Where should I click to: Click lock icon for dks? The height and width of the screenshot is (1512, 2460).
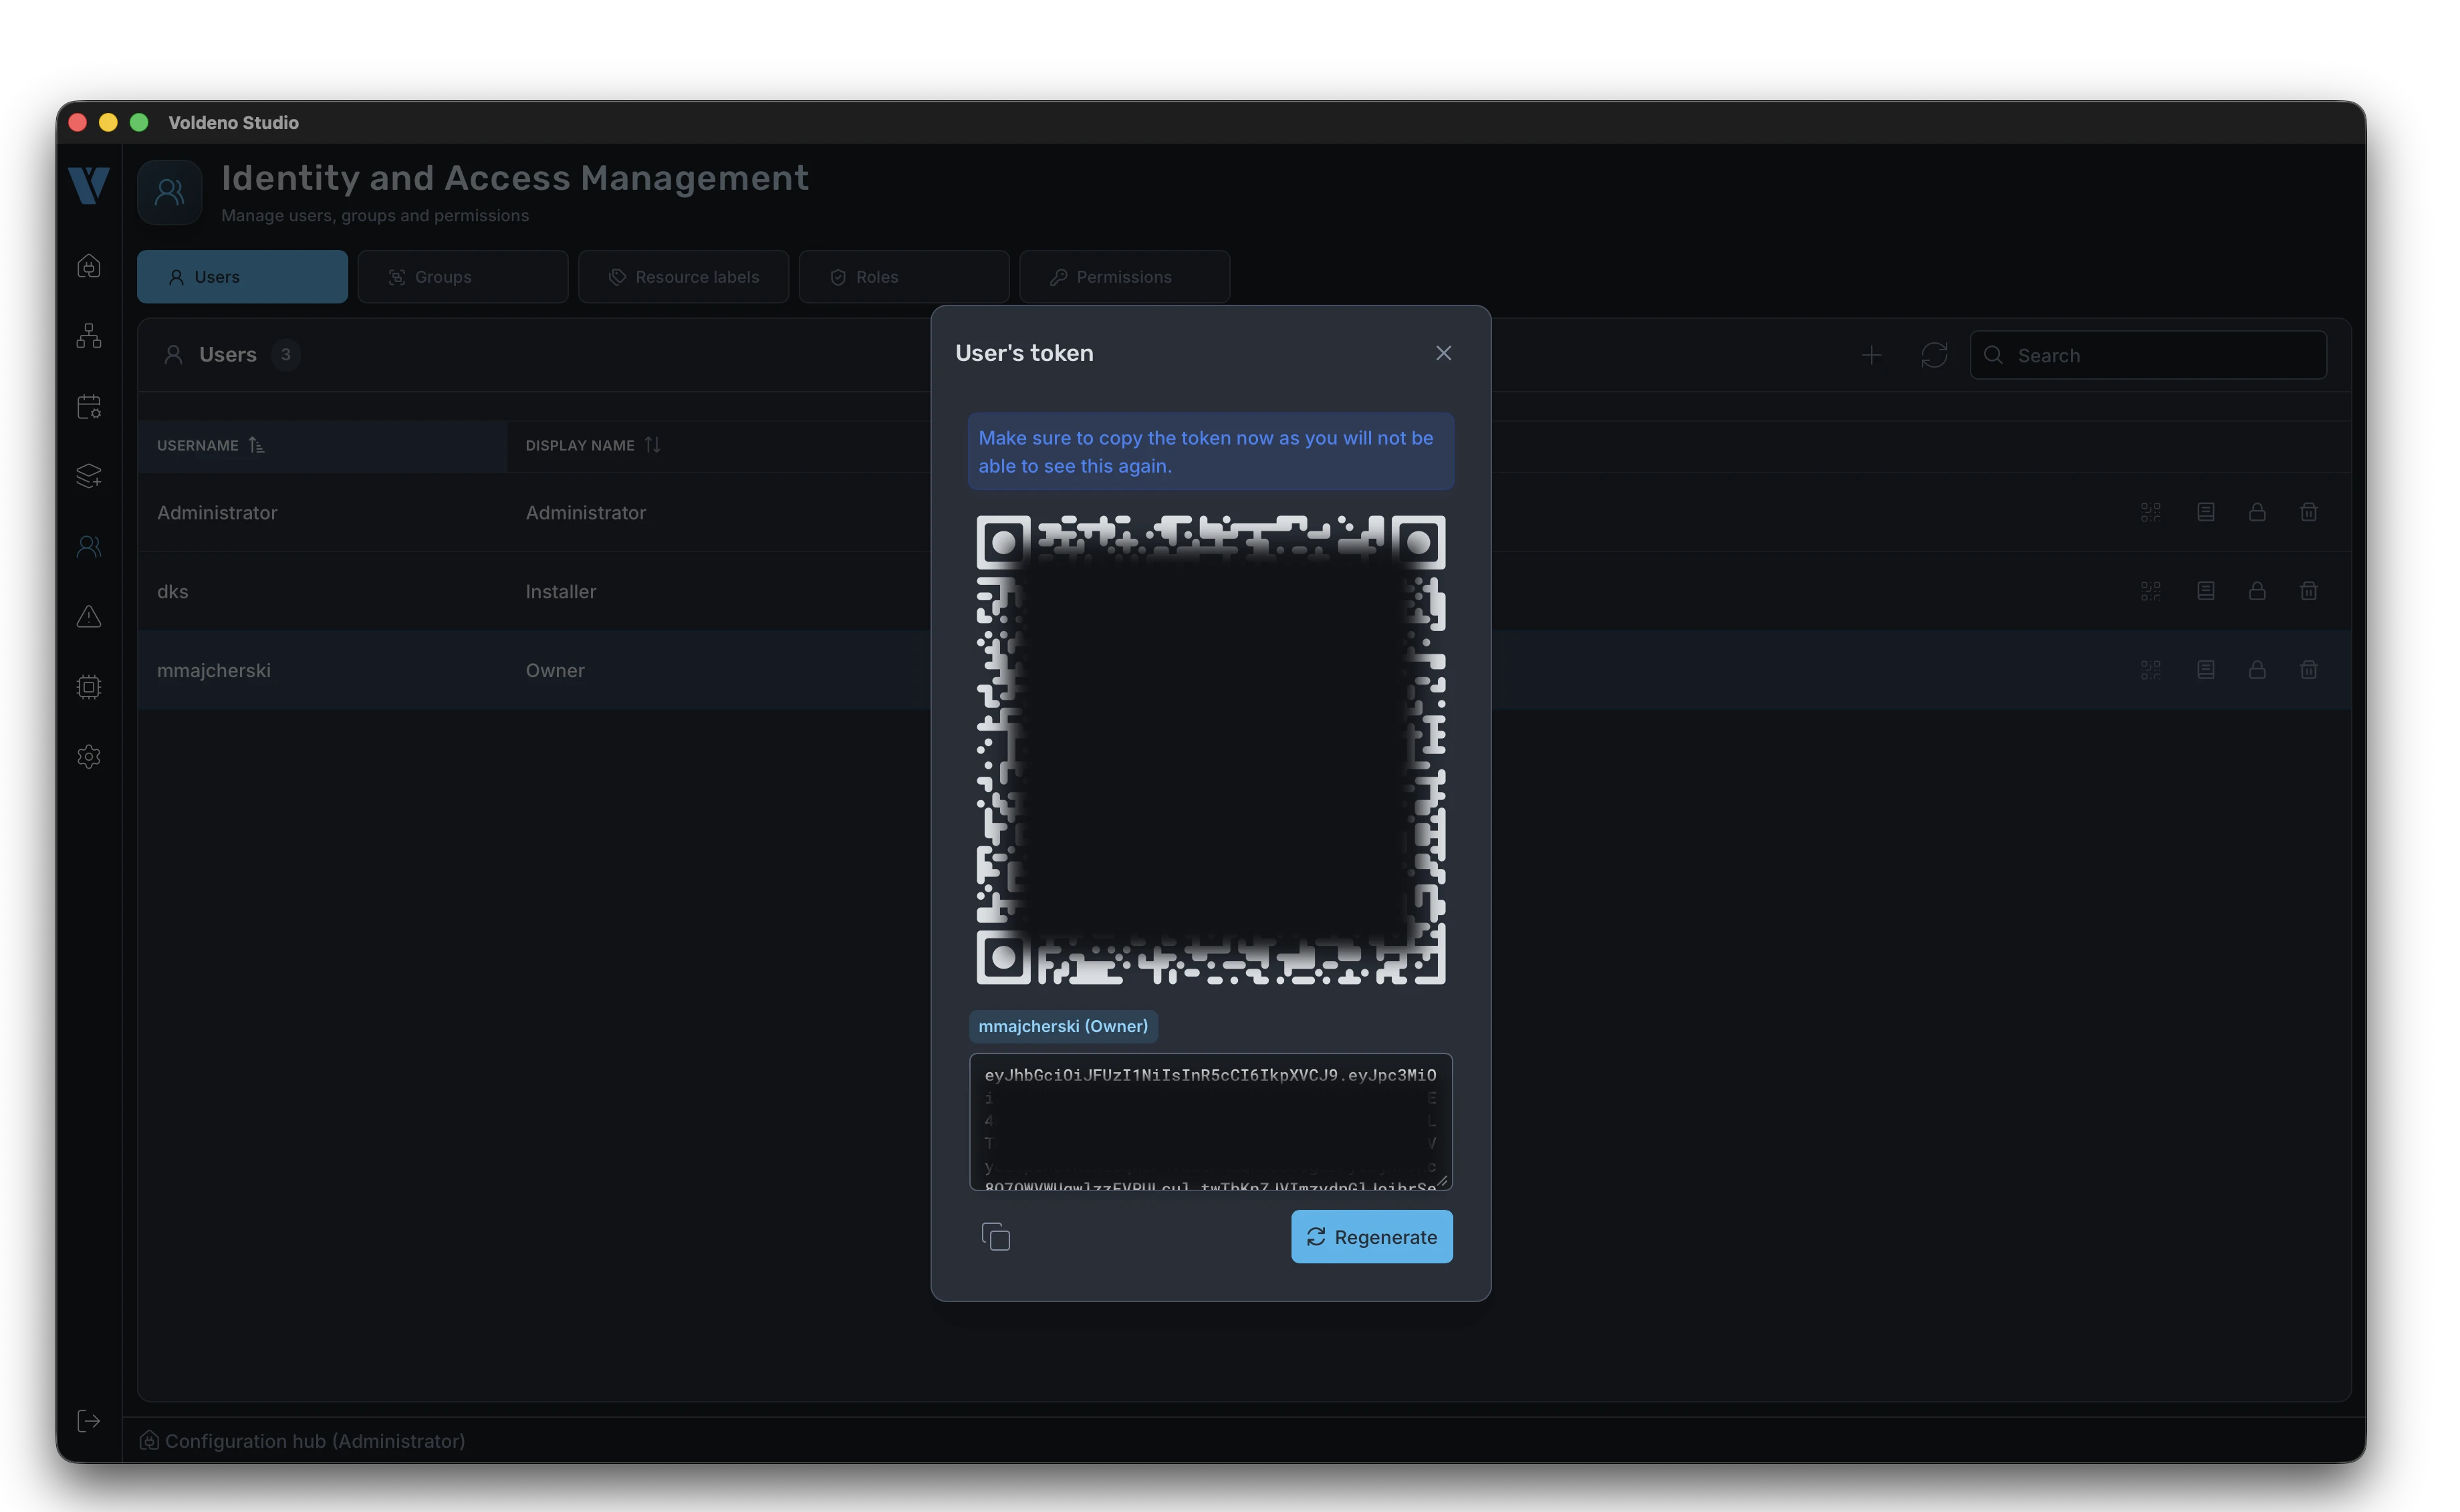2257,591
